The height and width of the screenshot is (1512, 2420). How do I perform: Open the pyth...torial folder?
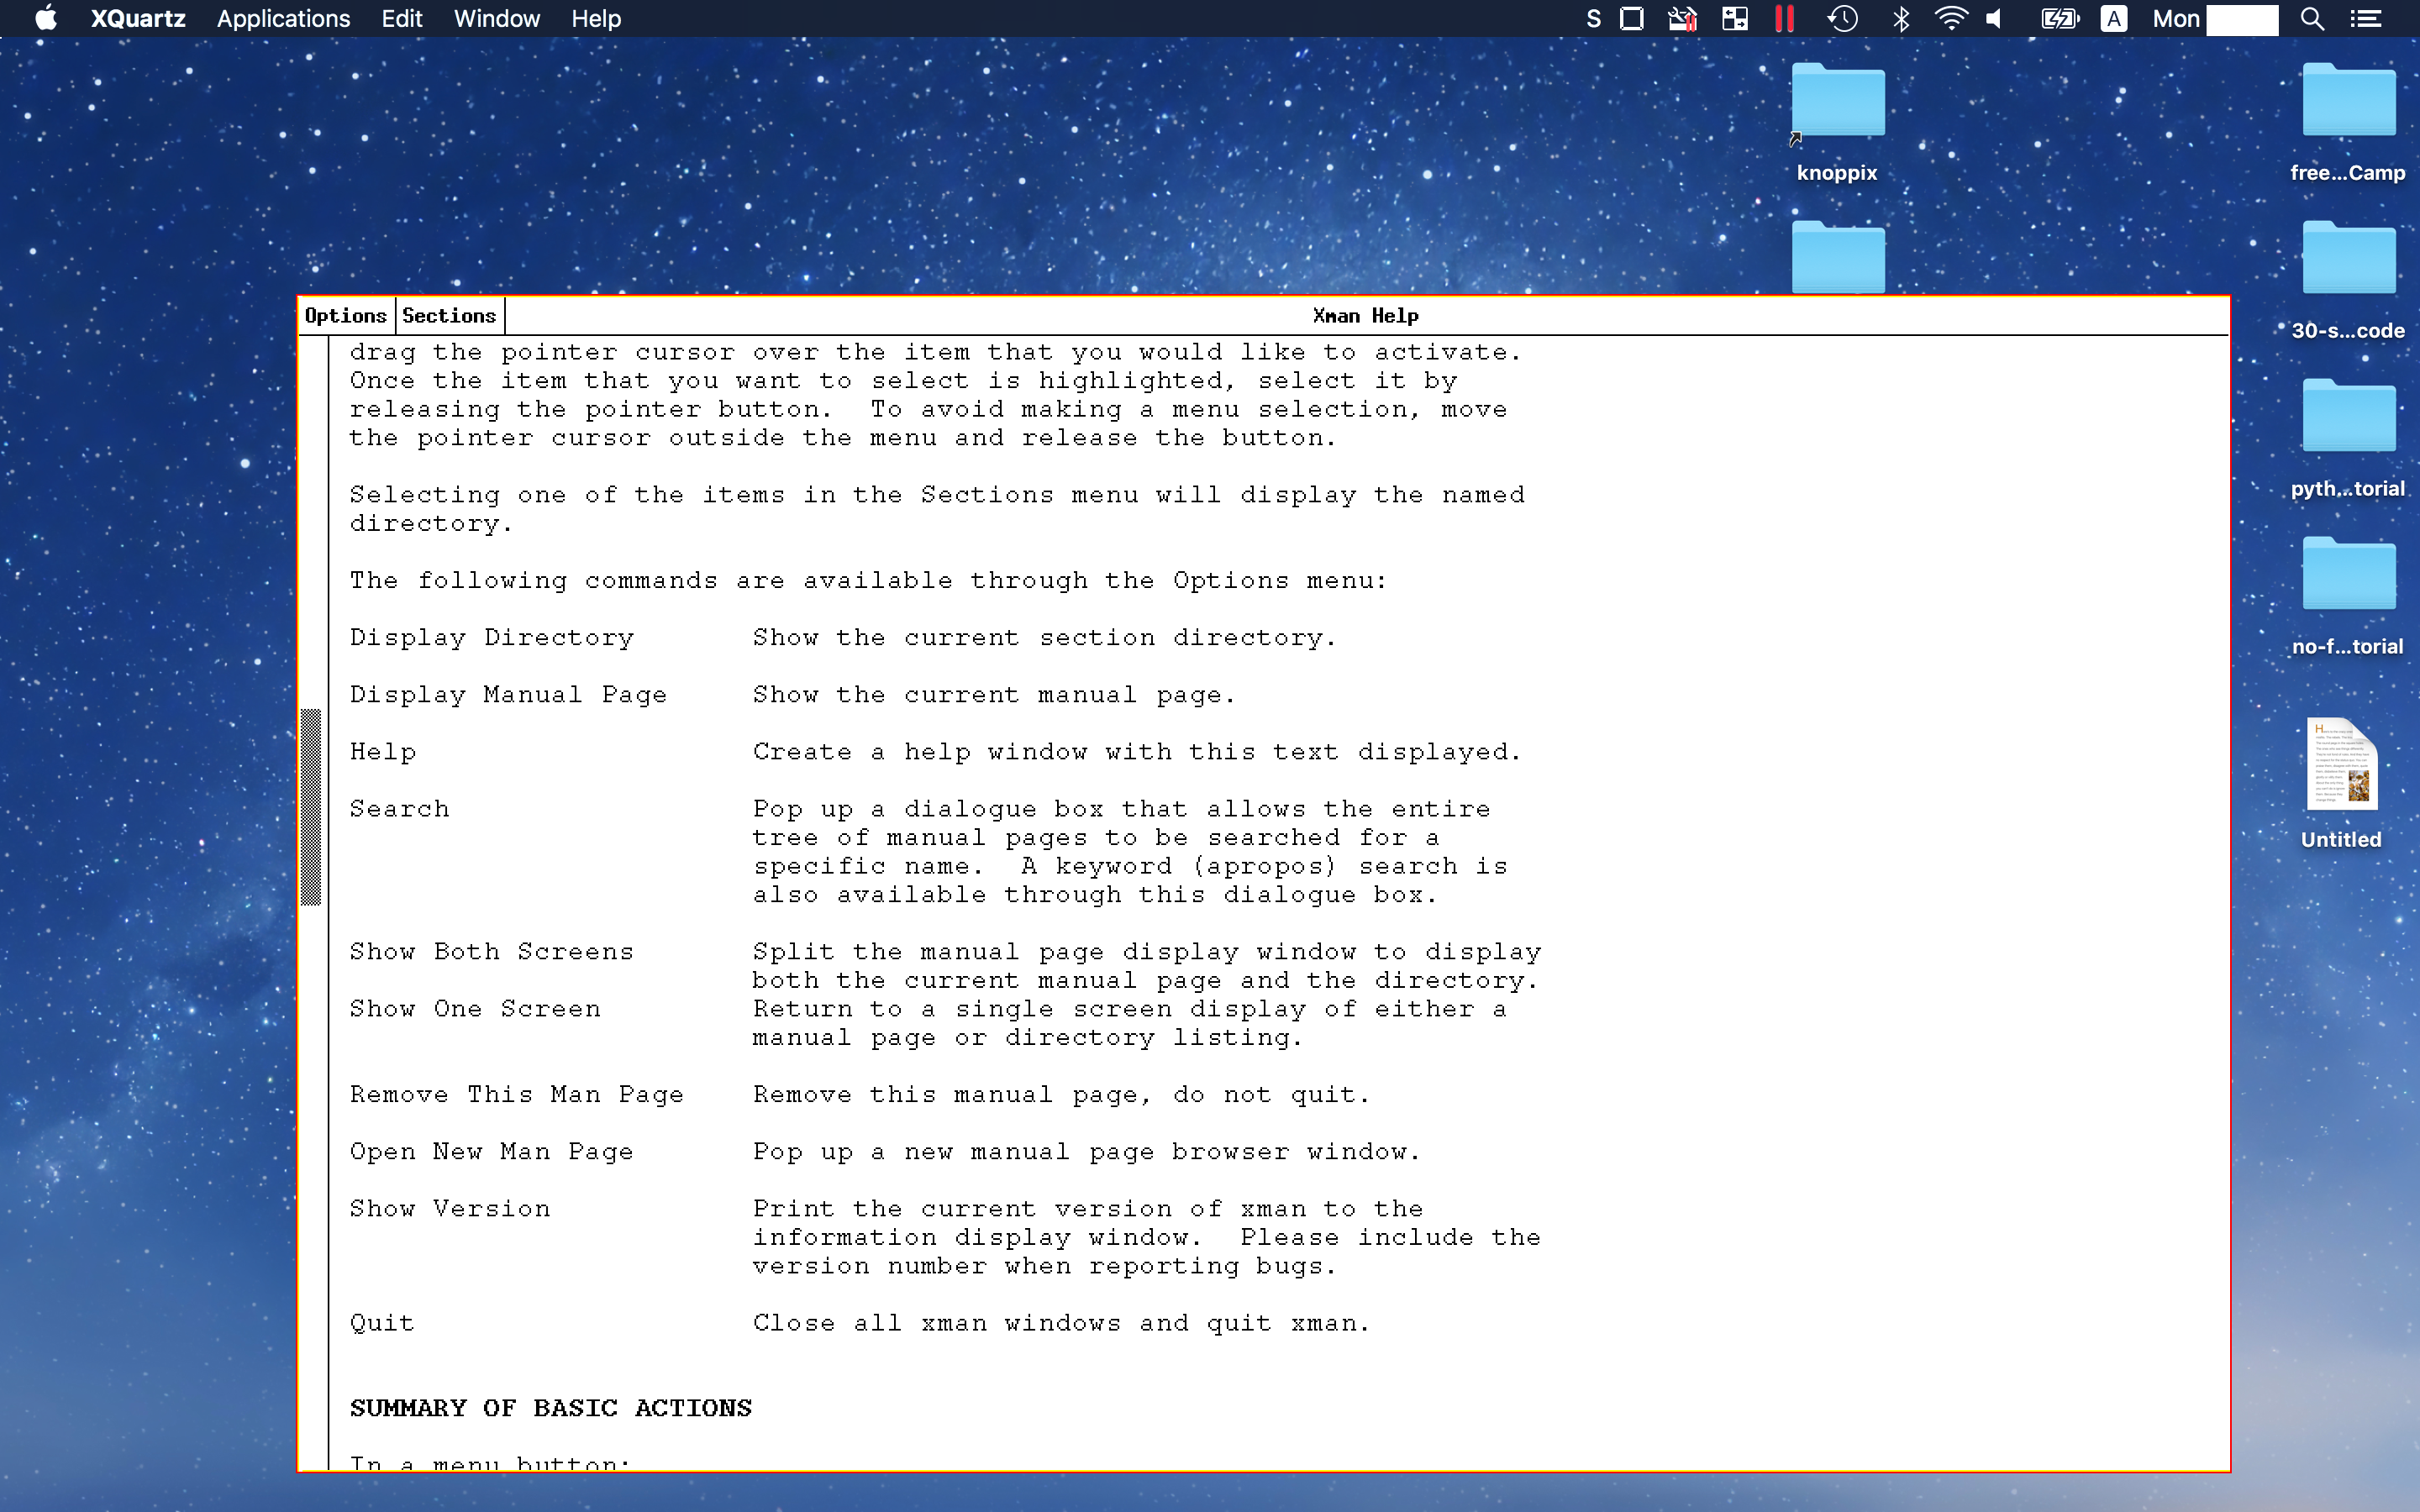click(x=2349, y=416)
